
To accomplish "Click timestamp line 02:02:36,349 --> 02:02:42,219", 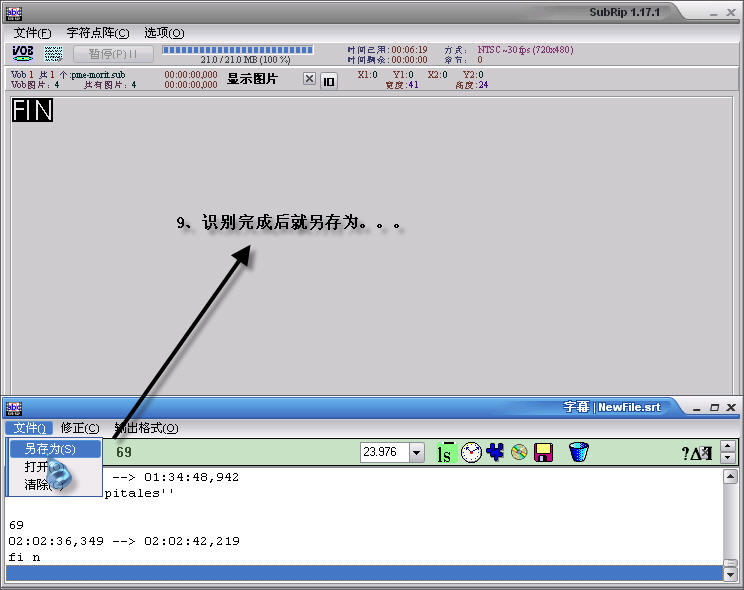I will coord(124,541).
